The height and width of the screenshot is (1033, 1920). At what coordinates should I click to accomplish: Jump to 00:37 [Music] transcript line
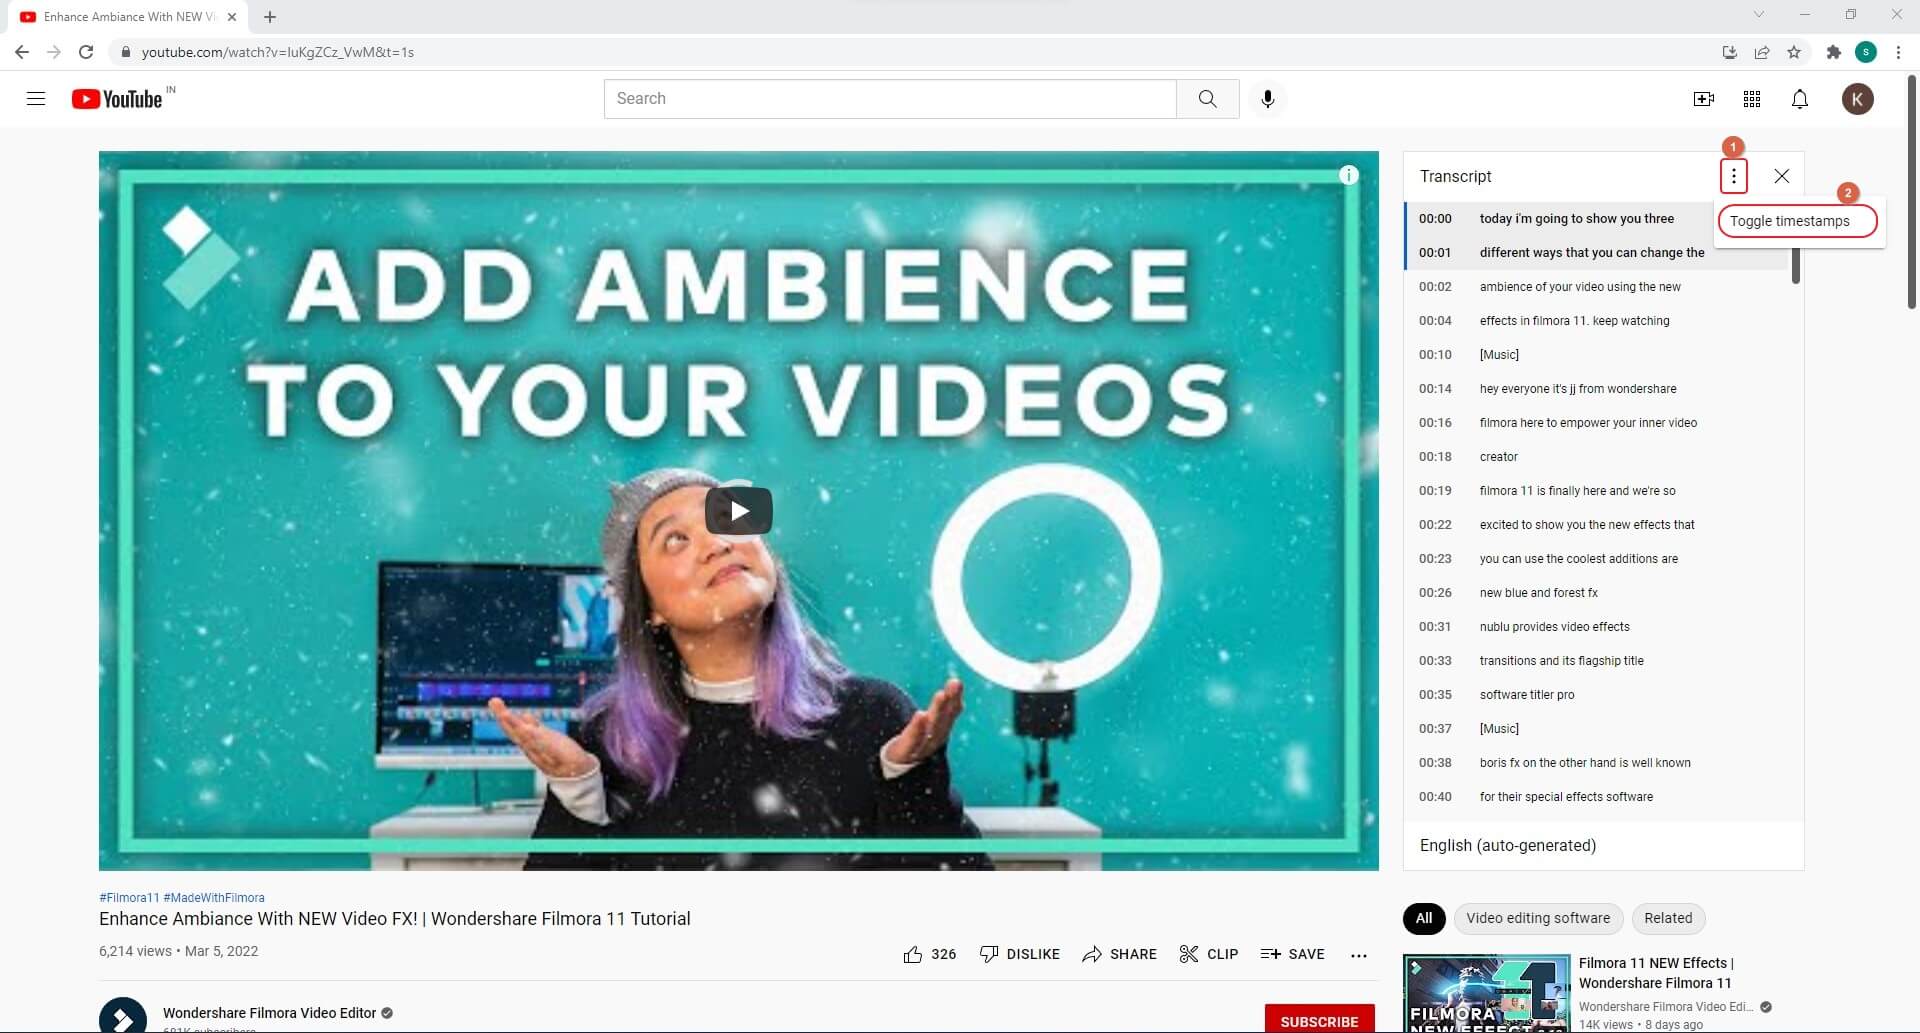coord(1595,729)
